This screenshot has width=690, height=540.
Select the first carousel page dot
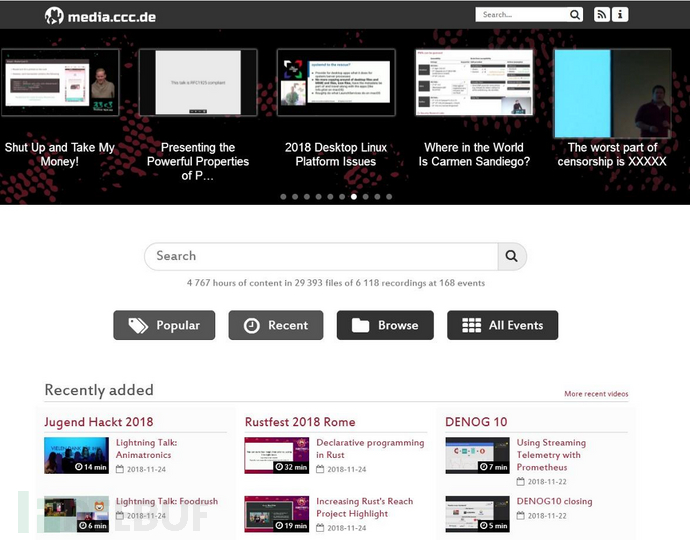coord(283,197)
